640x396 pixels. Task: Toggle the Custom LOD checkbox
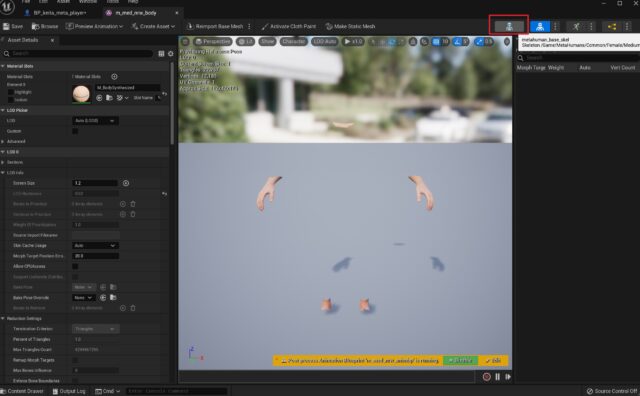click(75, 131)
